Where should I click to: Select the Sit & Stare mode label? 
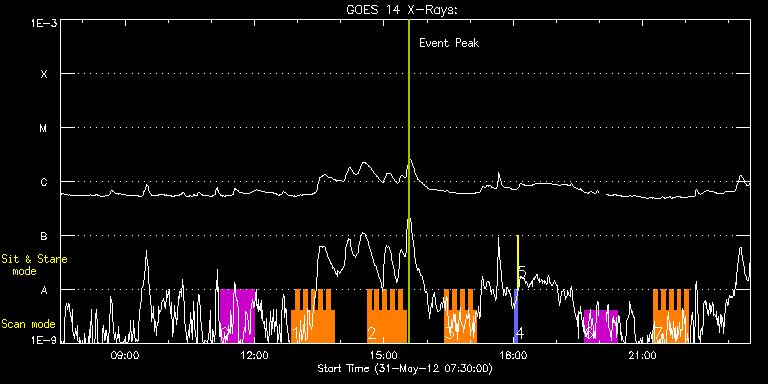[x=34, y=265]
